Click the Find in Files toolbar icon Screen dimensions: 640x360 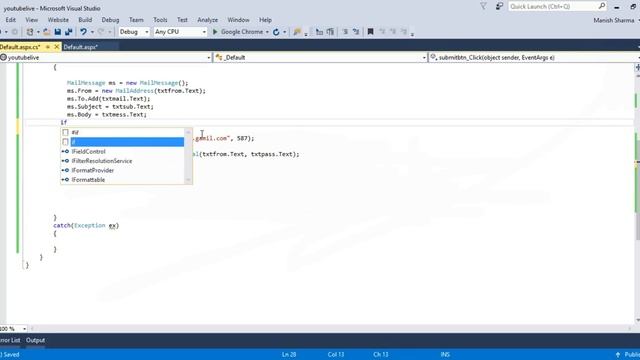point(297,32)
